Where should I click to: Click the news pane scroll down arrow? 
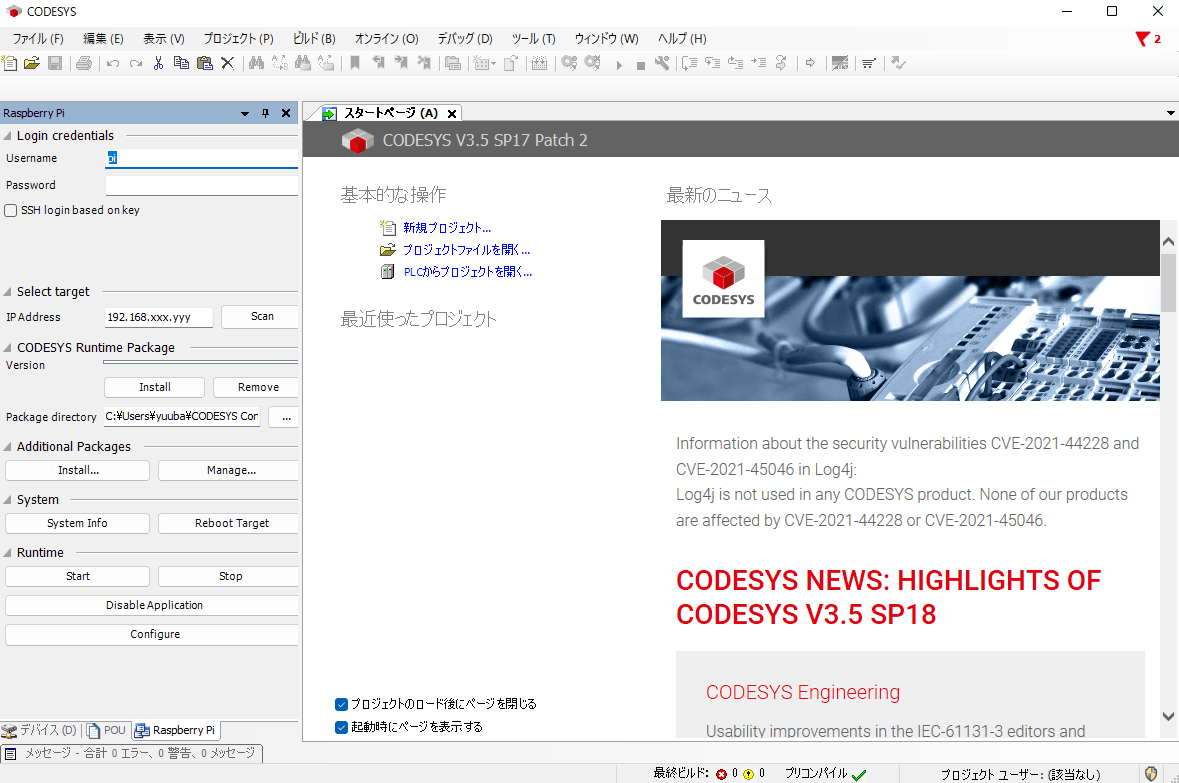pyautogui.click(x=1168, y=717)
